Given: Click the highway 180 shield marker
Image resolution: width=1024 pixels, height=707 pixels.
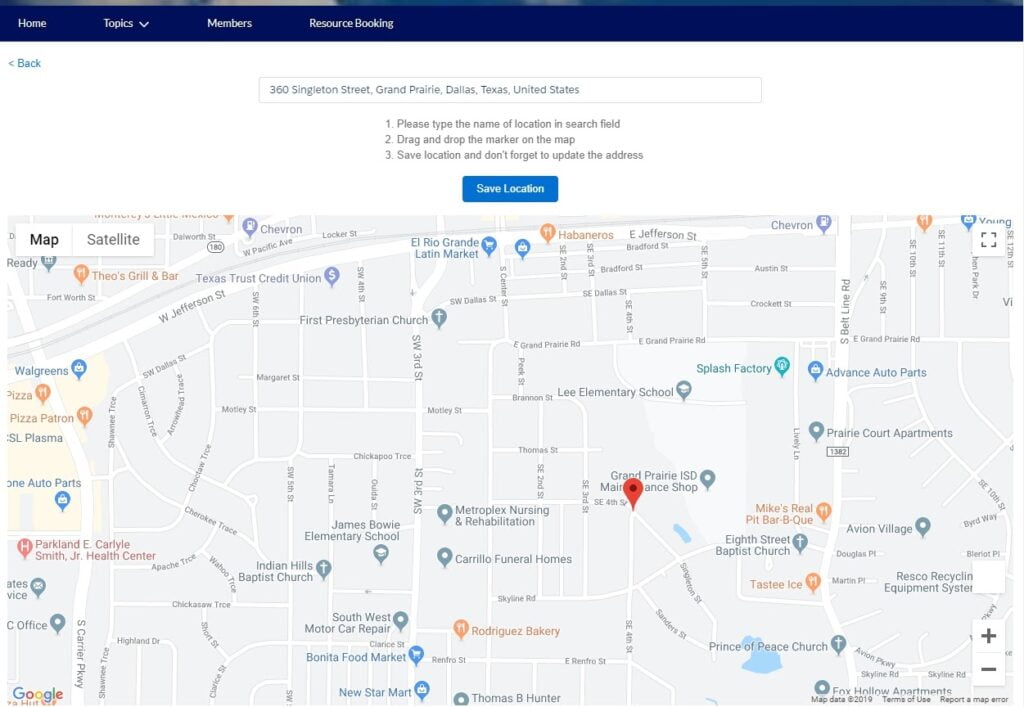Looking at the screenshot, I should (216, 247).
